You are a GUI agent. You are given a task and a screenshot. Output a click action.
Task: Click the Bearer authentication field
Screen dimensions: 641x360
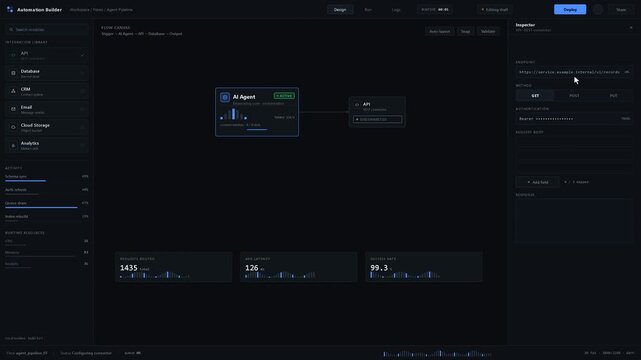(x=574, y=119)
